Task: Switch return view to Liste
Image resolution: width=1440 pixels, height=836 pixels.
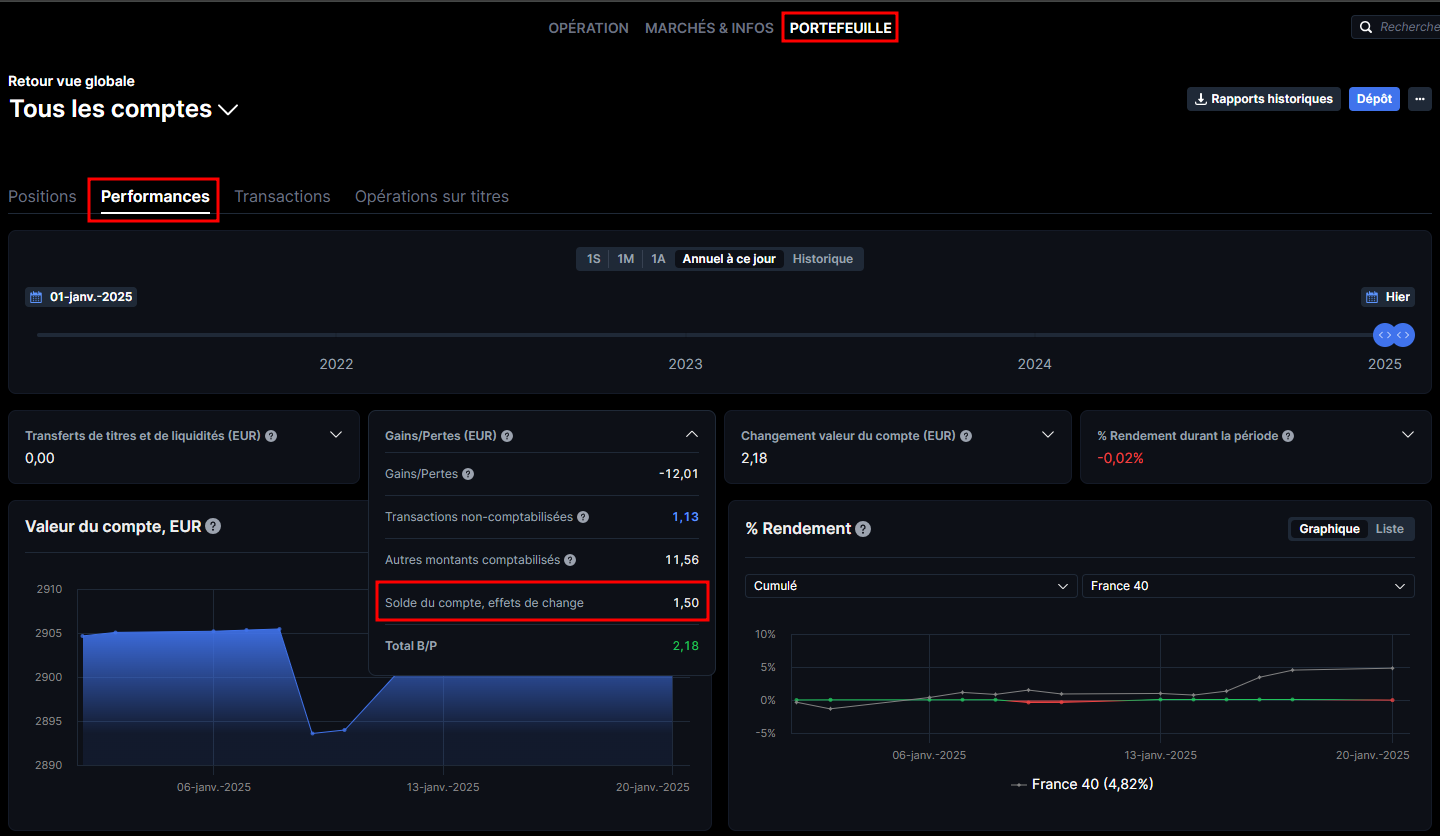Action: [x=1389, y=529]
